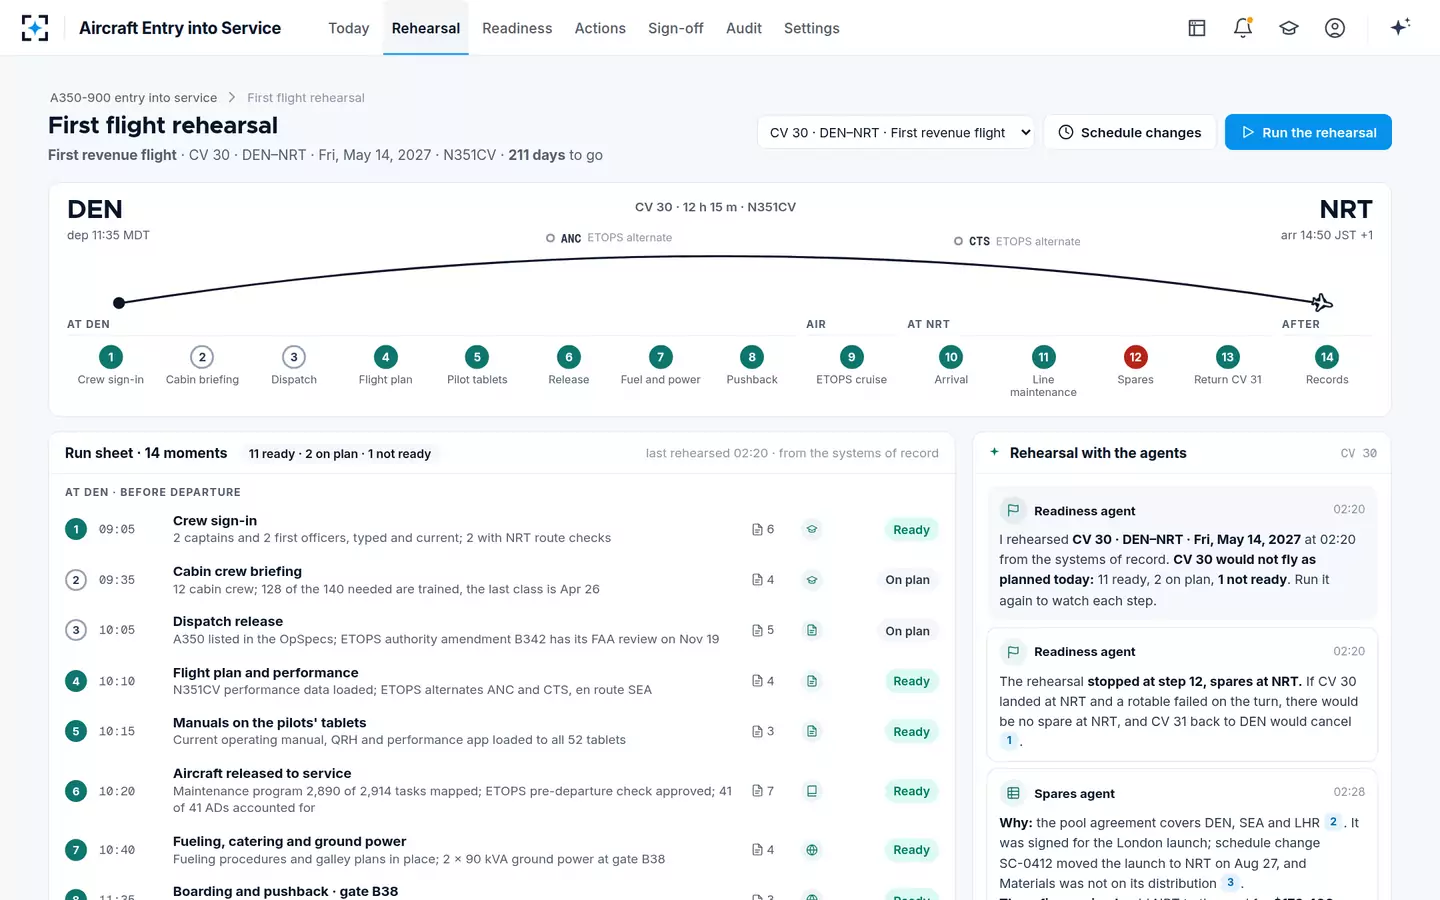Click the ANC ETOPS alternate marker

pyautogui.click(x=609, y=238)
